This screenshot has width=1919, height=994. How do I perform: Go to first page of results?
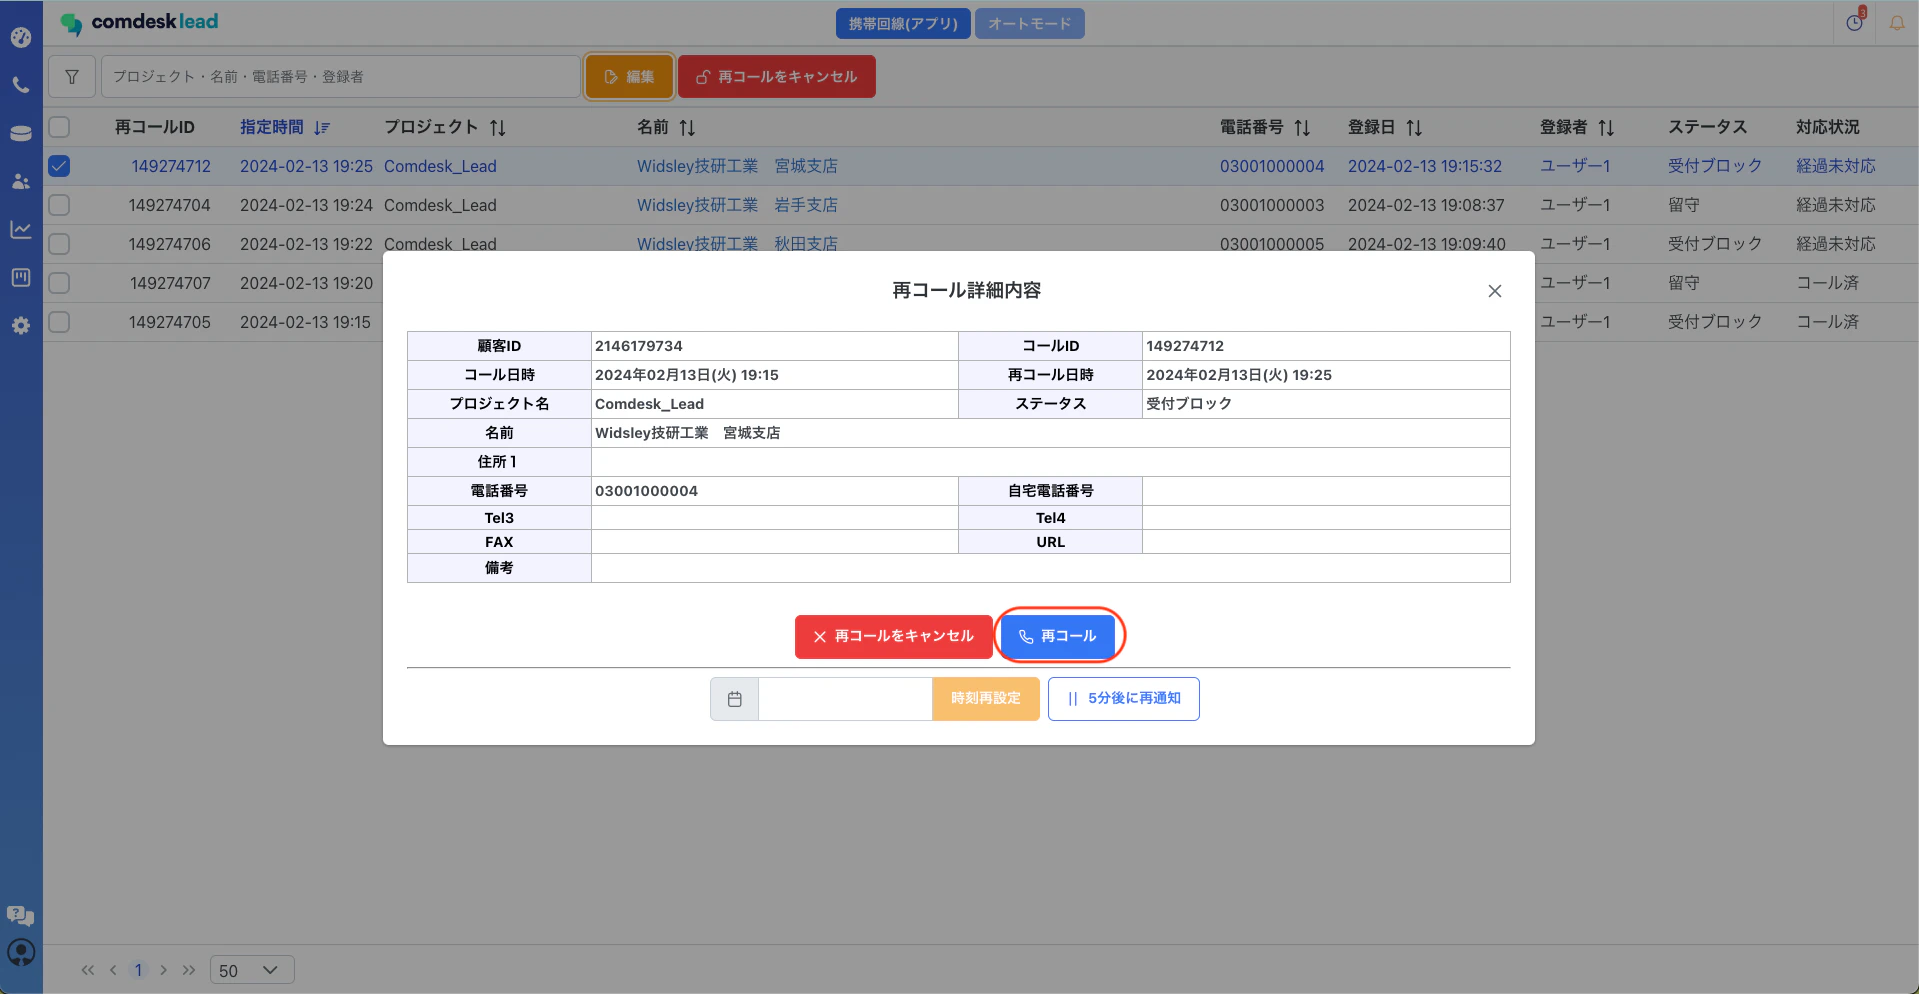[x=88, y=970]
